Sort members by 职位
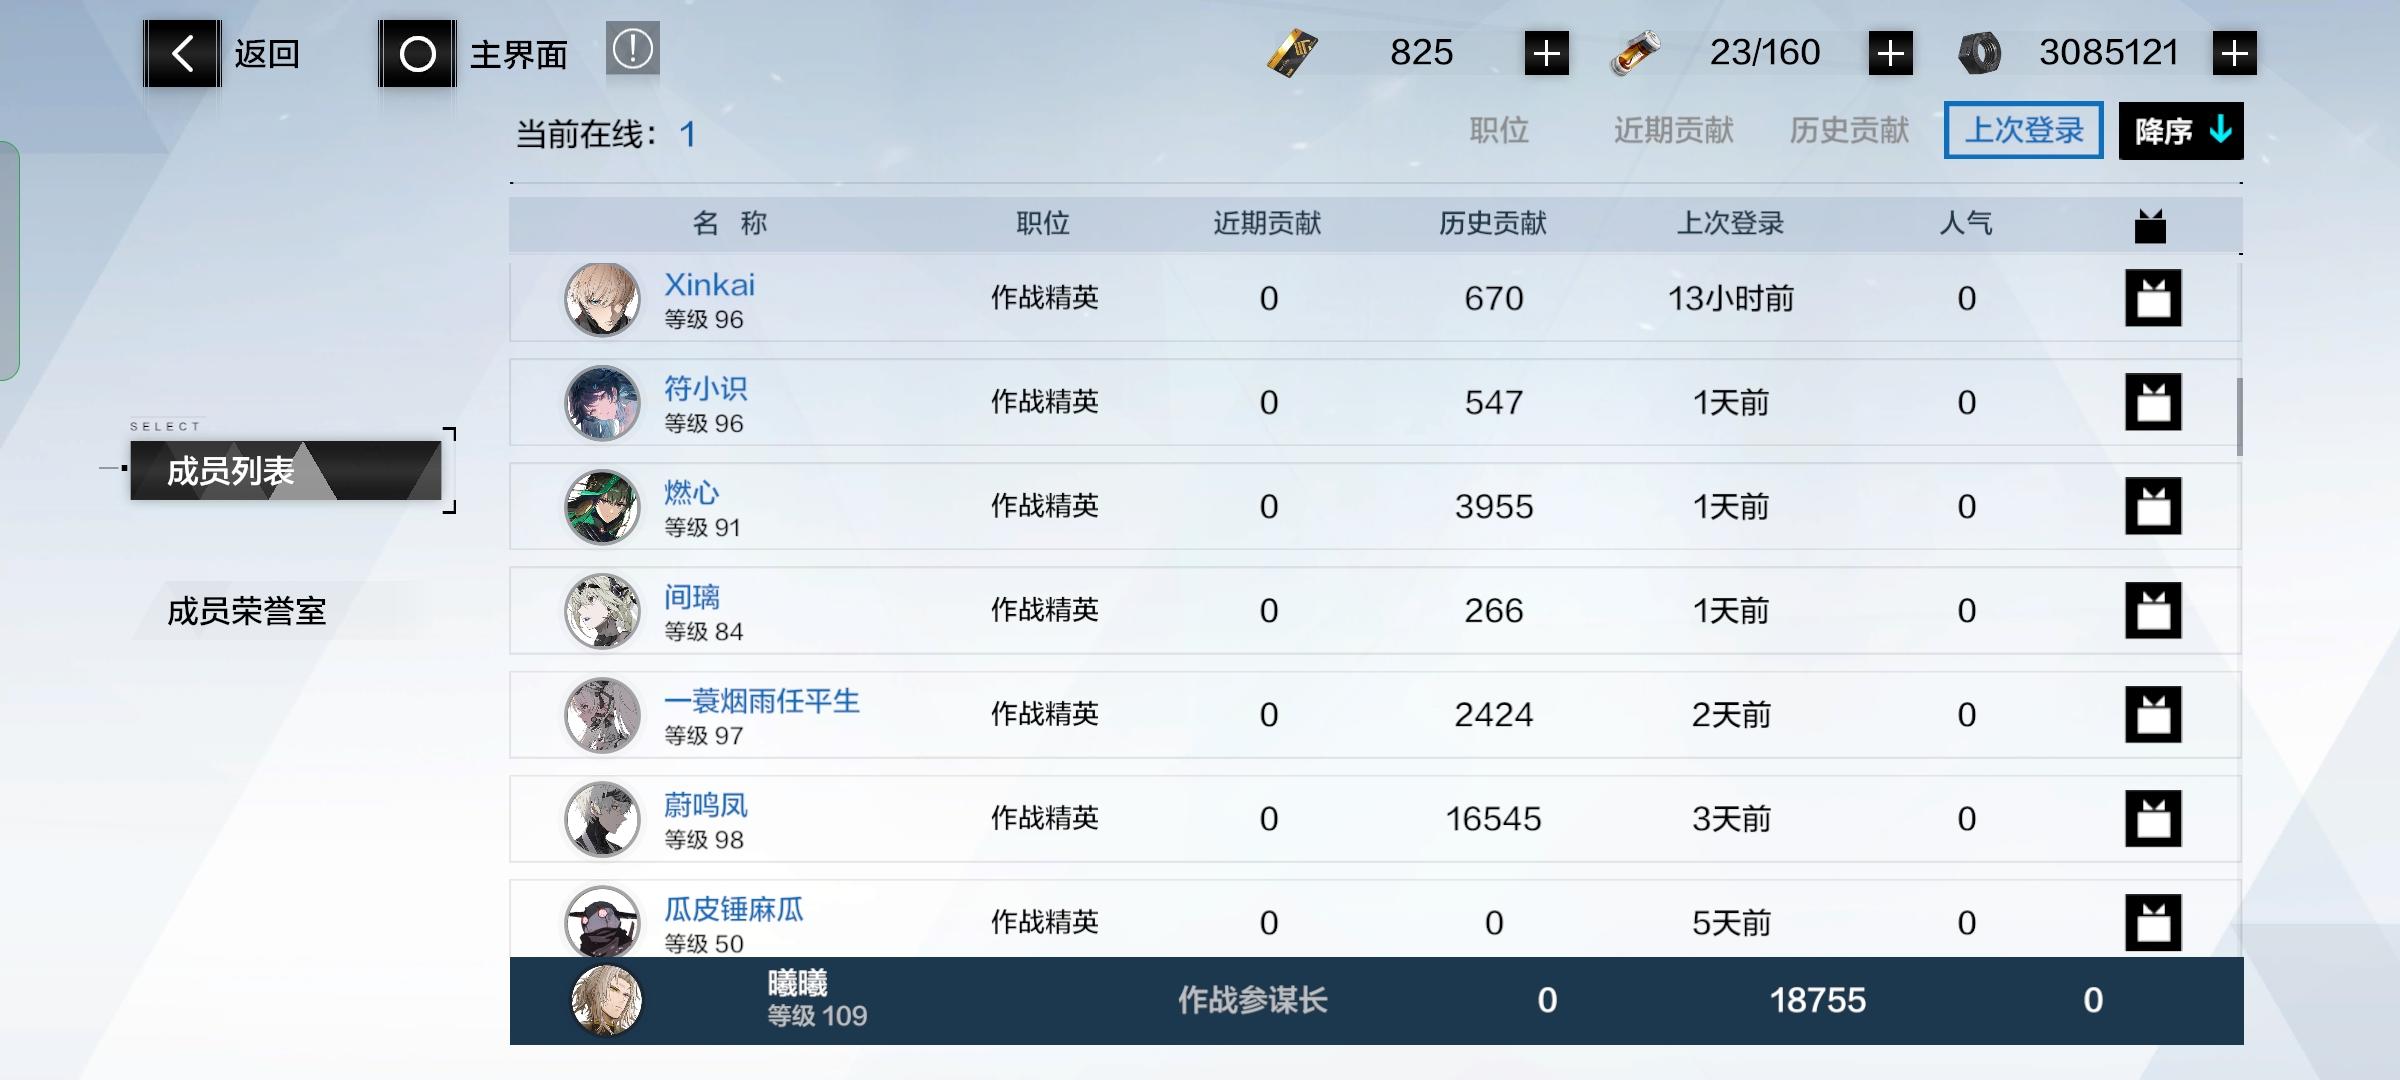The height and width of the screenshot is (1080, 2400). pyautogui.click(x=1499, y=130)
